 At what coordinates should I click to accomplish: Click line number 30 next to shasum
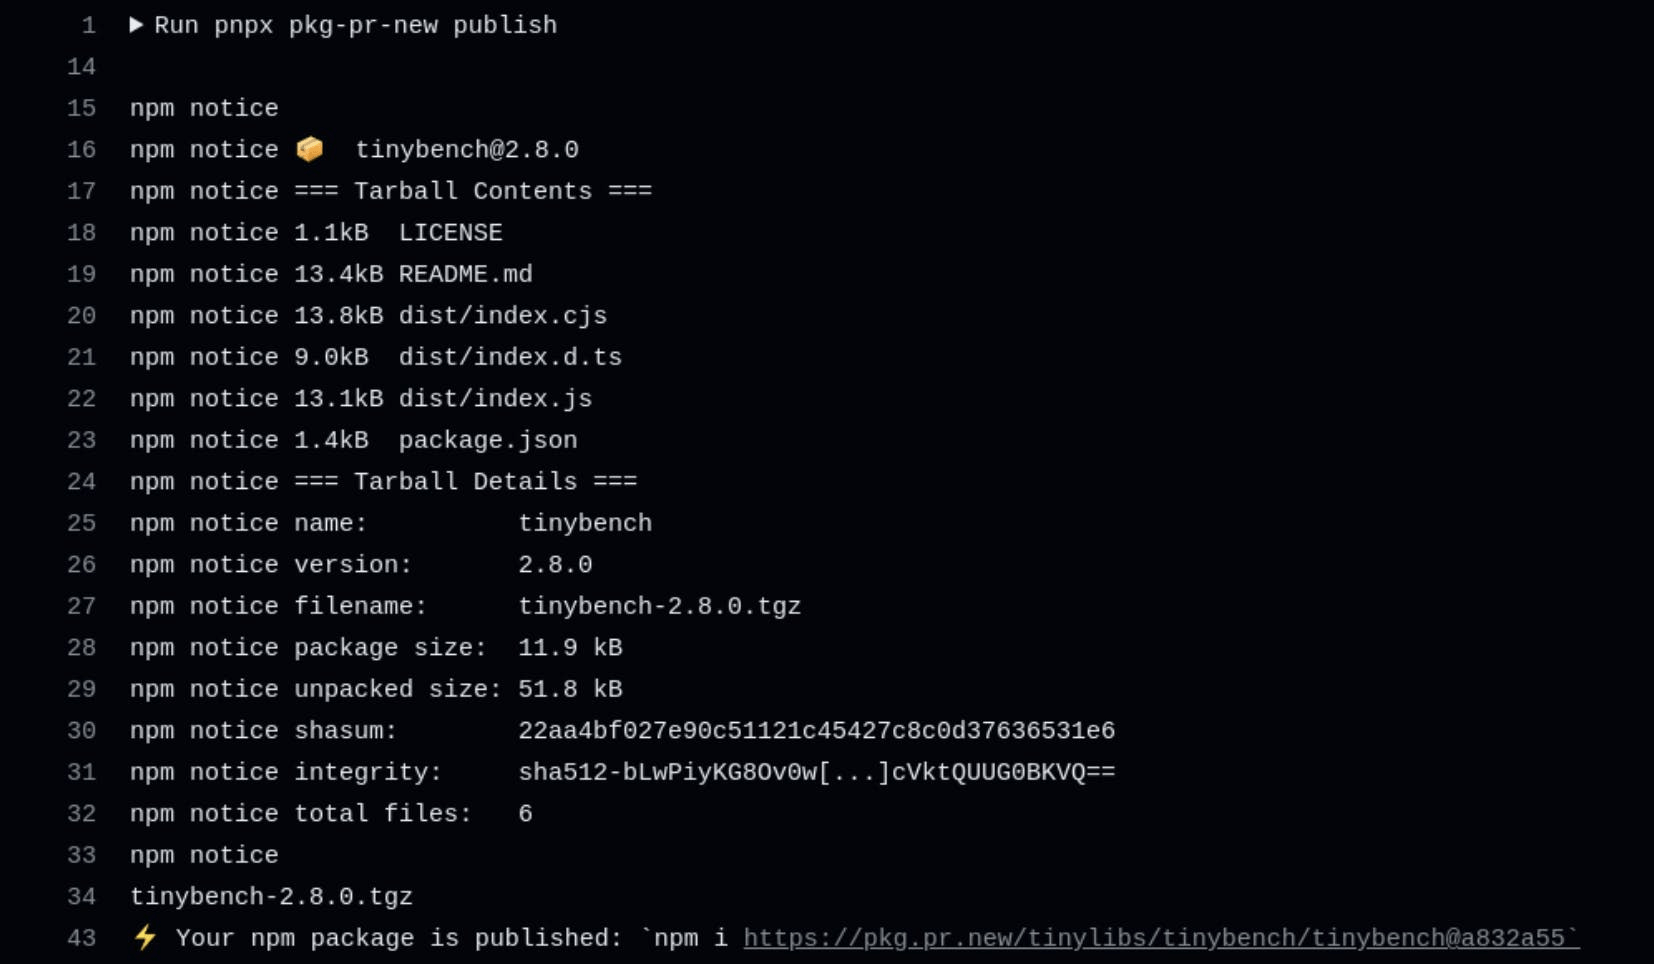pos(81,731)
